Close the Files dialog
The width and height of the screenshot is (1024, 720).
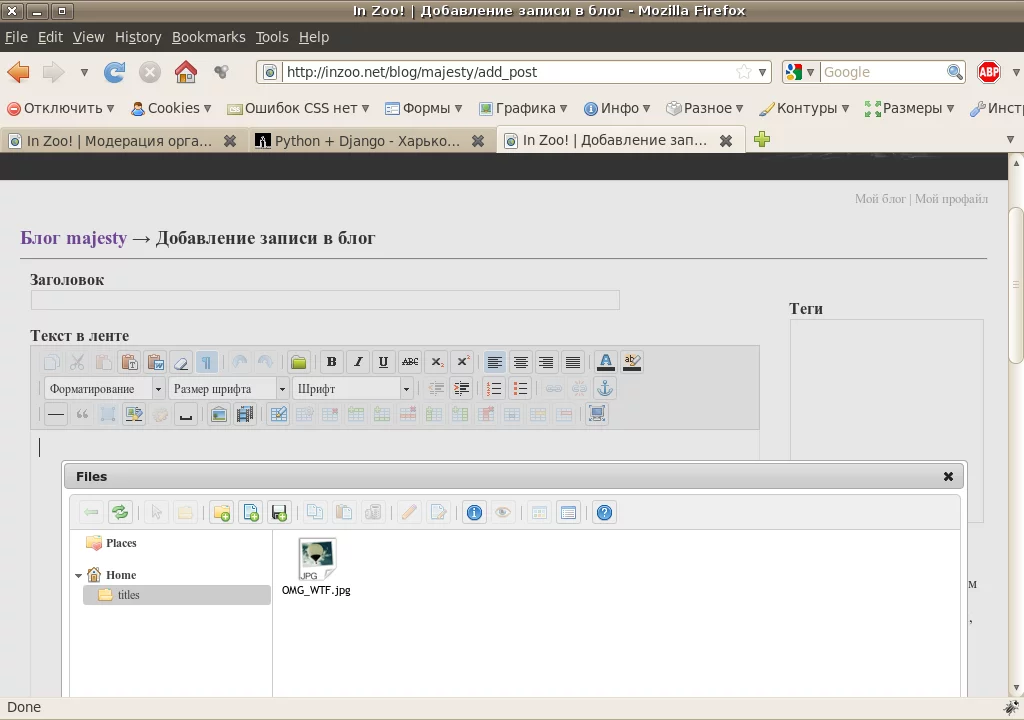pyautogui.click(x=948, y=477)
